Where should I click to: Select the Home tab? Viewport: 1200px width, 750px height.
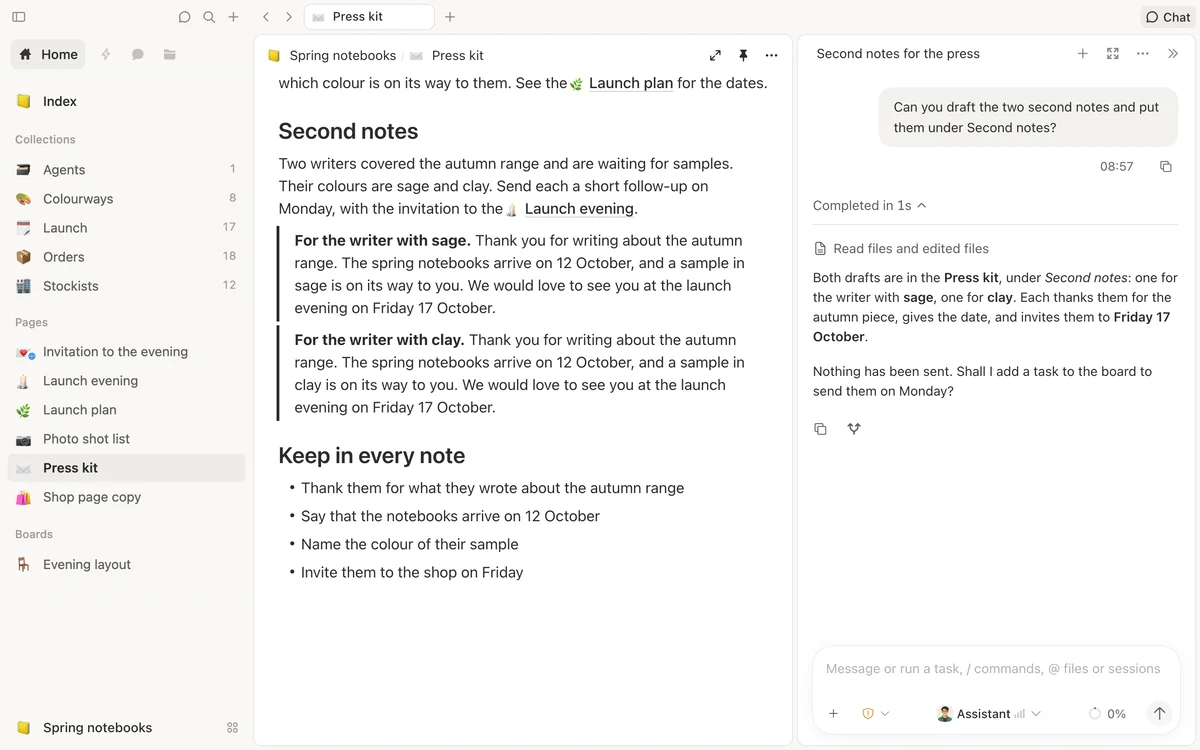(x=48, y=54)
